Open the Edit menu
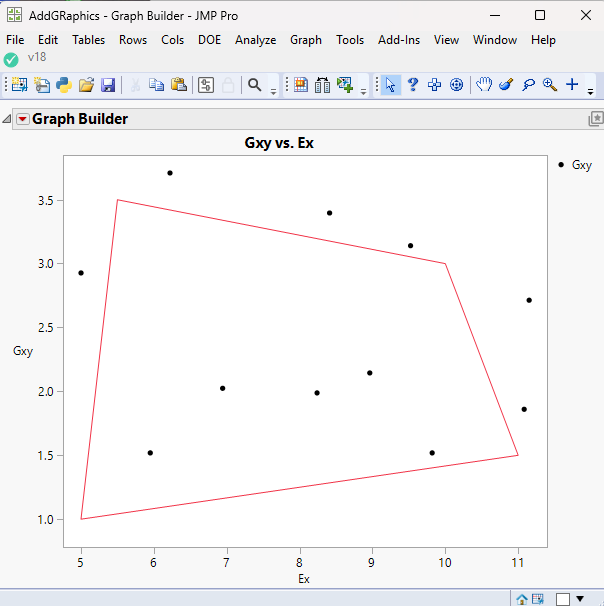Image resolution: width=604 pixels, height=606 pixels. point(48,40)
